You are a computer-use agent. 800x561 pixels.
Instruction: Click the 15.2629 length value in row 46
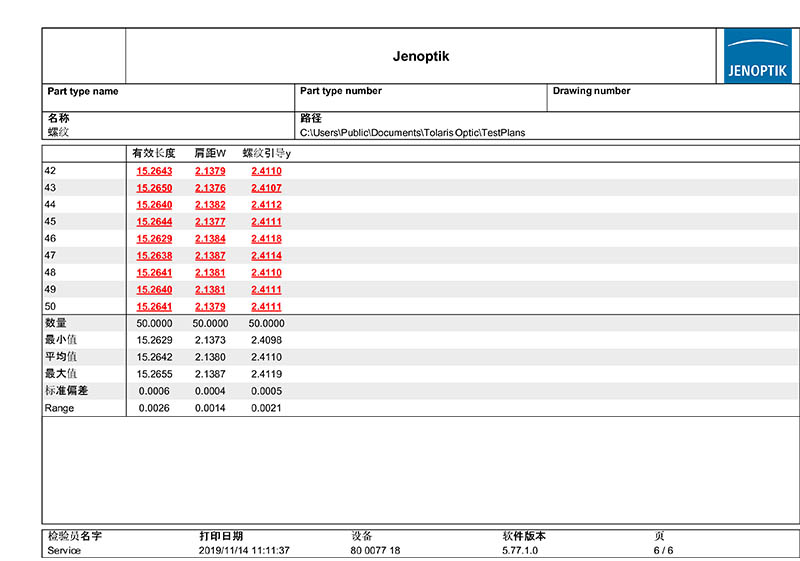154,239
